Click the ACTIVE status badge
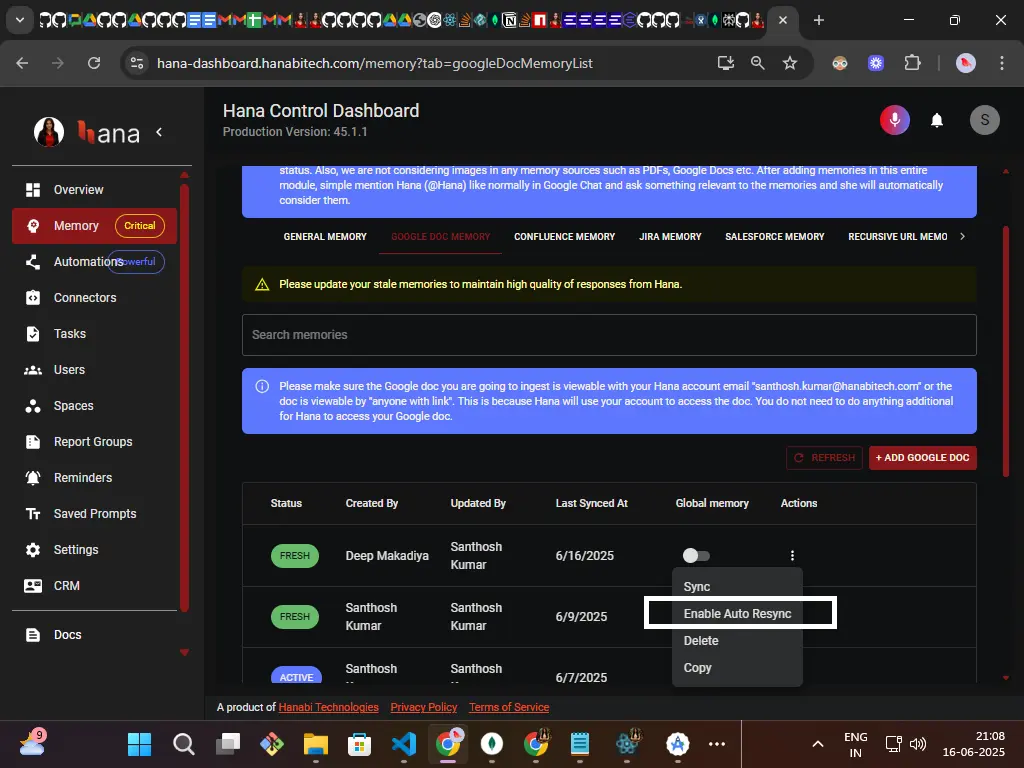Image resolution: width=1024 pixels, height=768 pixels. tap(296, 677)
